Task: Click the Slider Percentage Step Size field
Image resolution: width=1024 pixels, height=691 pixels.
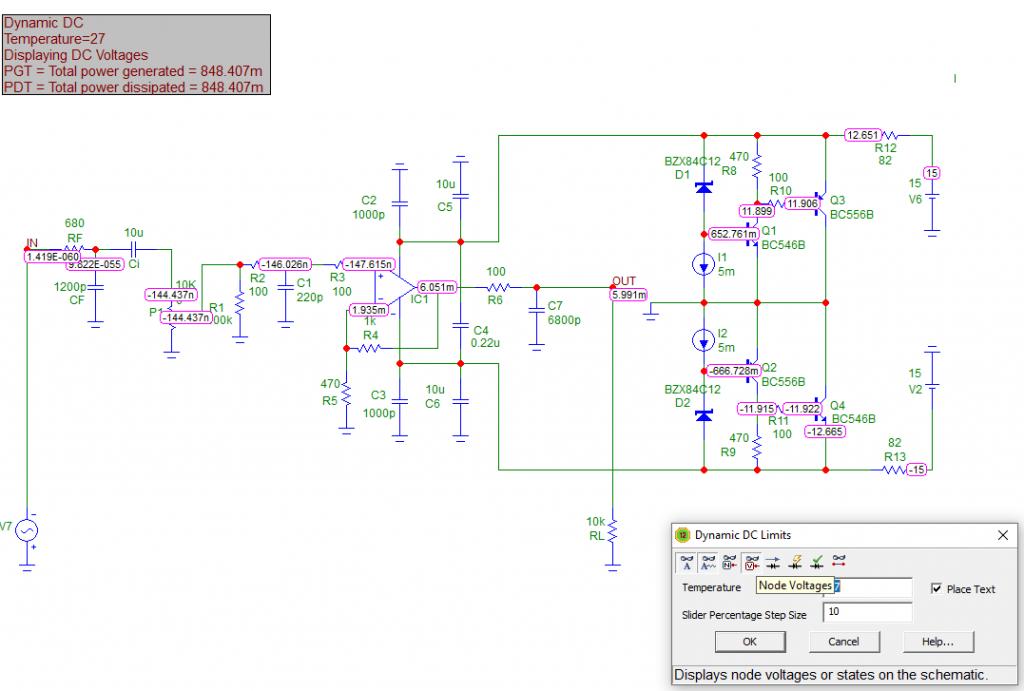Action: [x=867, y=612]
